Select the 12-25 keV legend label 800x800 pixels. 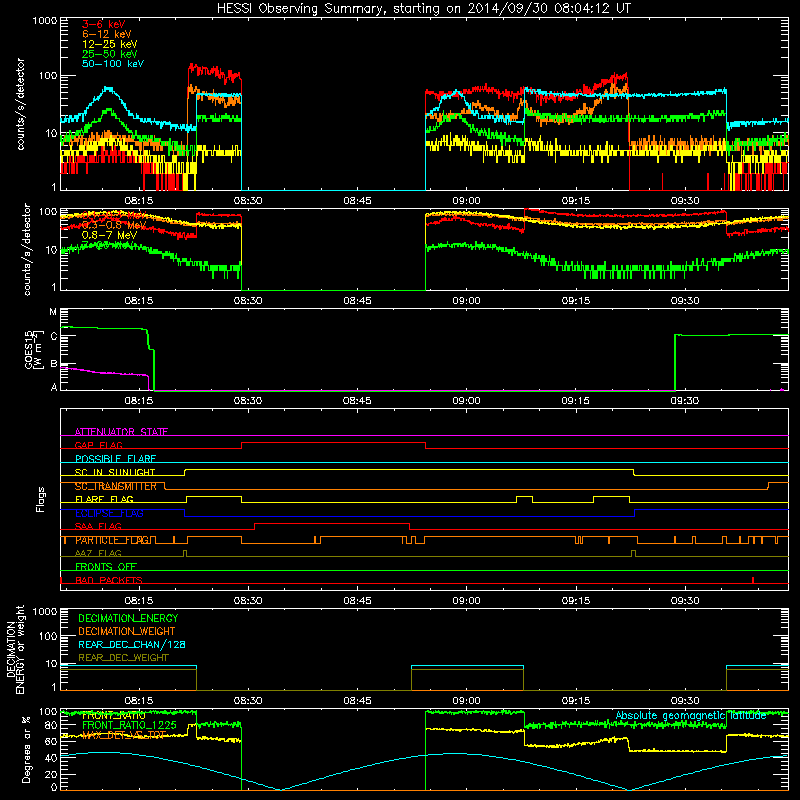(110, 44)
